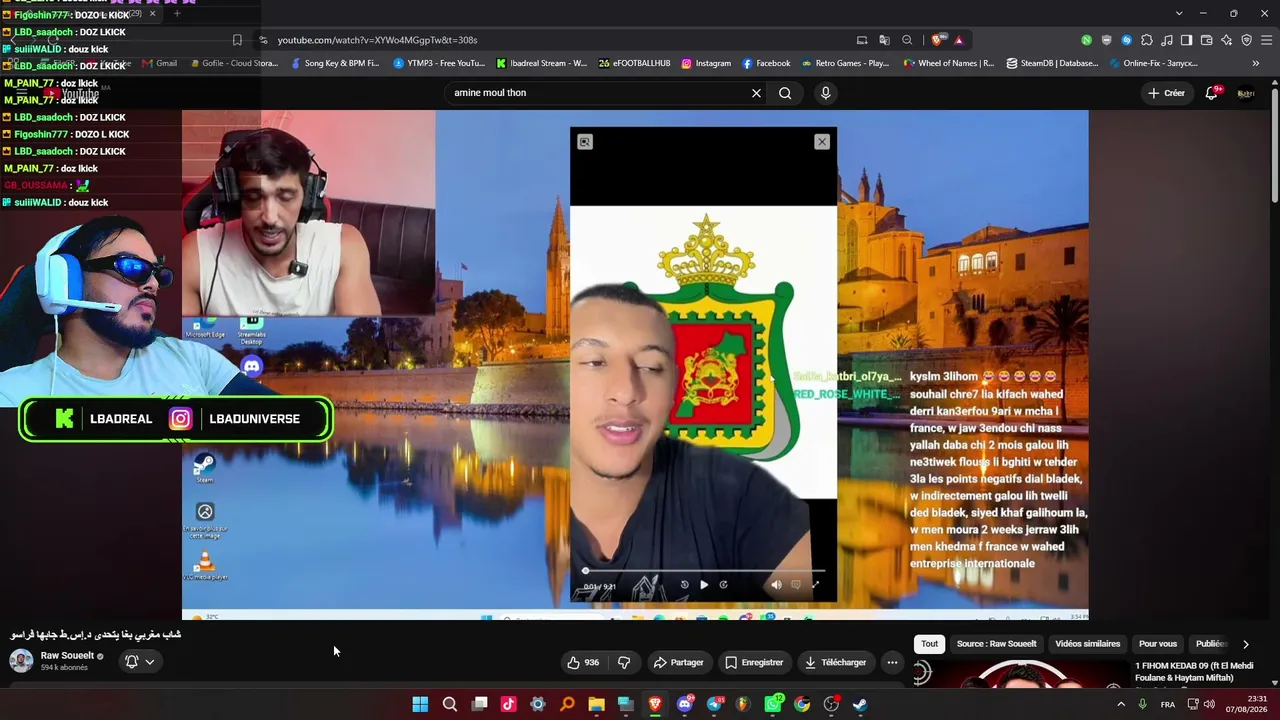Rewind the popup video ten seconds

(x=685, y=585)
